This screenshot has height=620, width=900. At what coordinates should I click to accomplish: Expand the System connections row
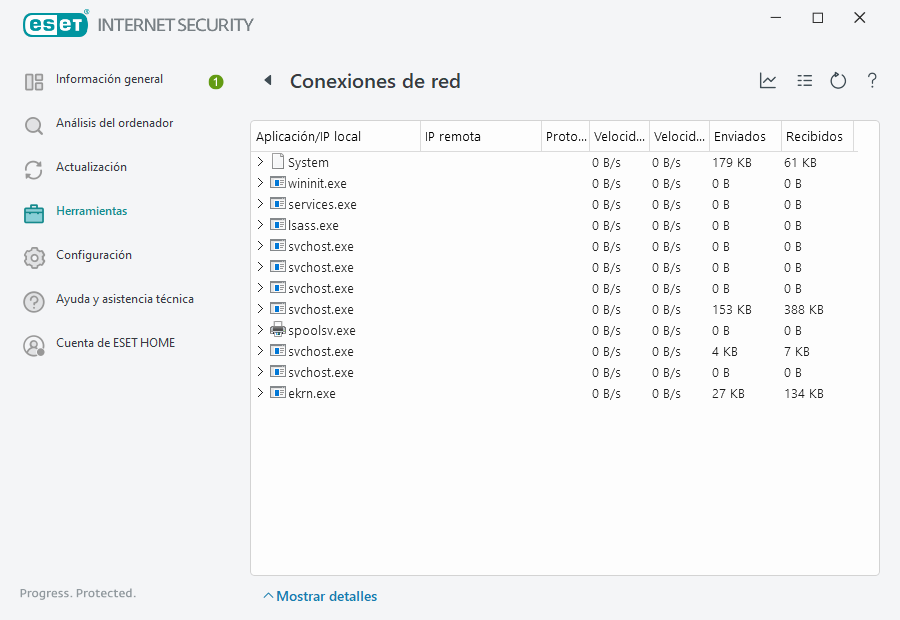[x=260, y=162]
